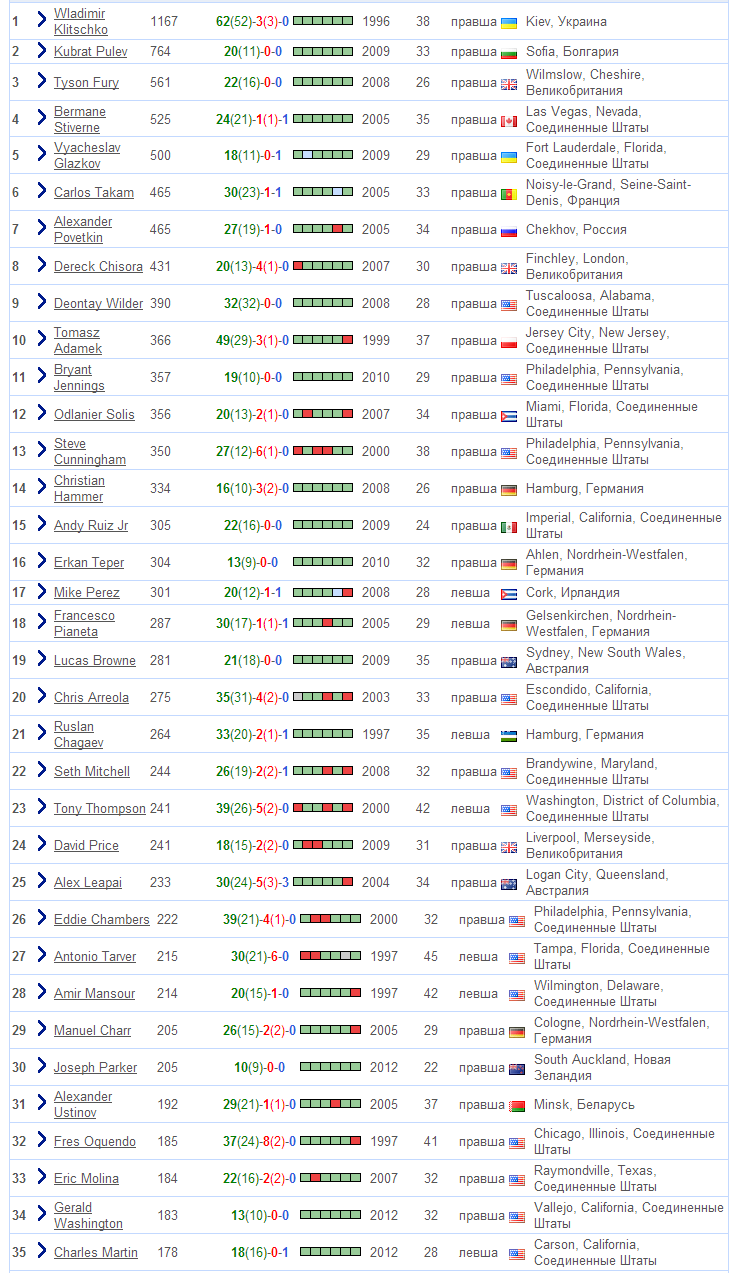The height and width of the screenshot is (1273, 733).
Task: Click the Ukraine flag in Wladimir Klitschko's row
Action: (508, 22)
